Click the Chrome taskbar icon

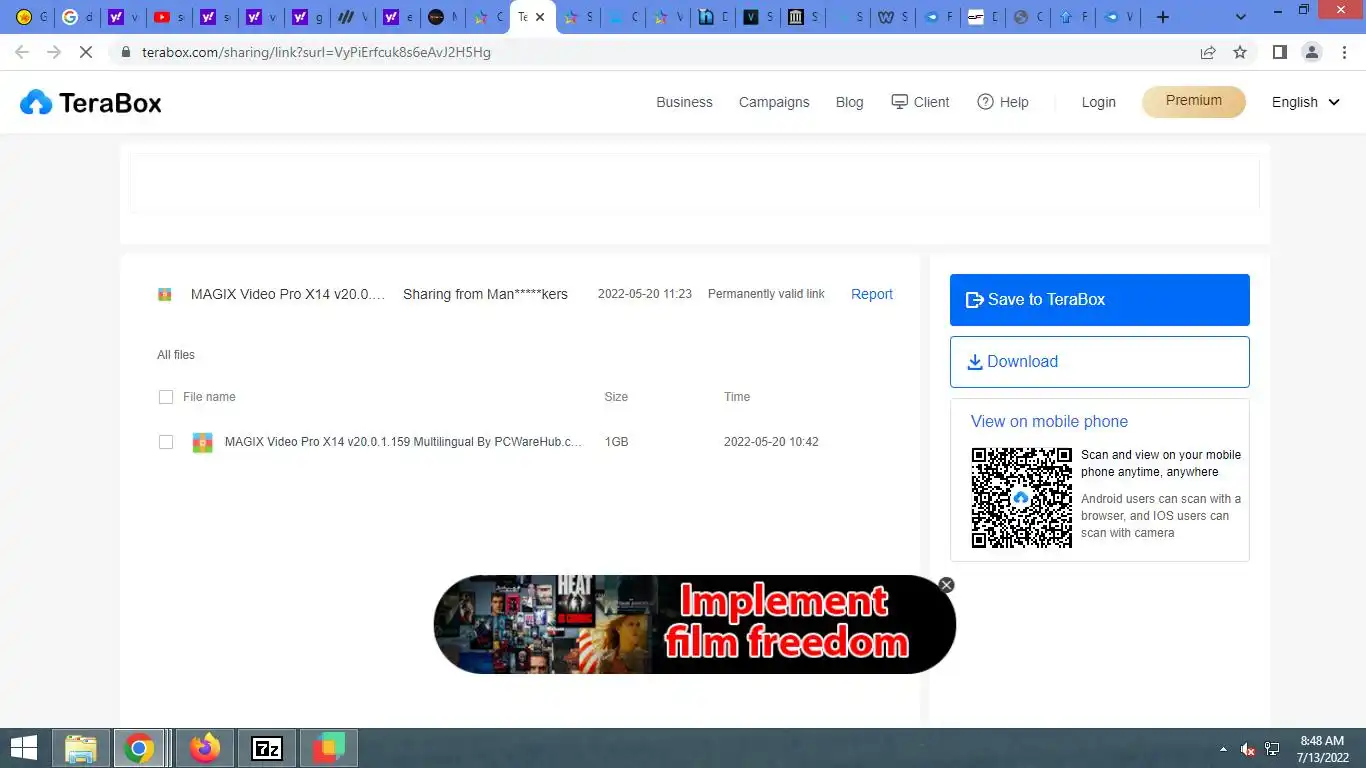point(139,748)
